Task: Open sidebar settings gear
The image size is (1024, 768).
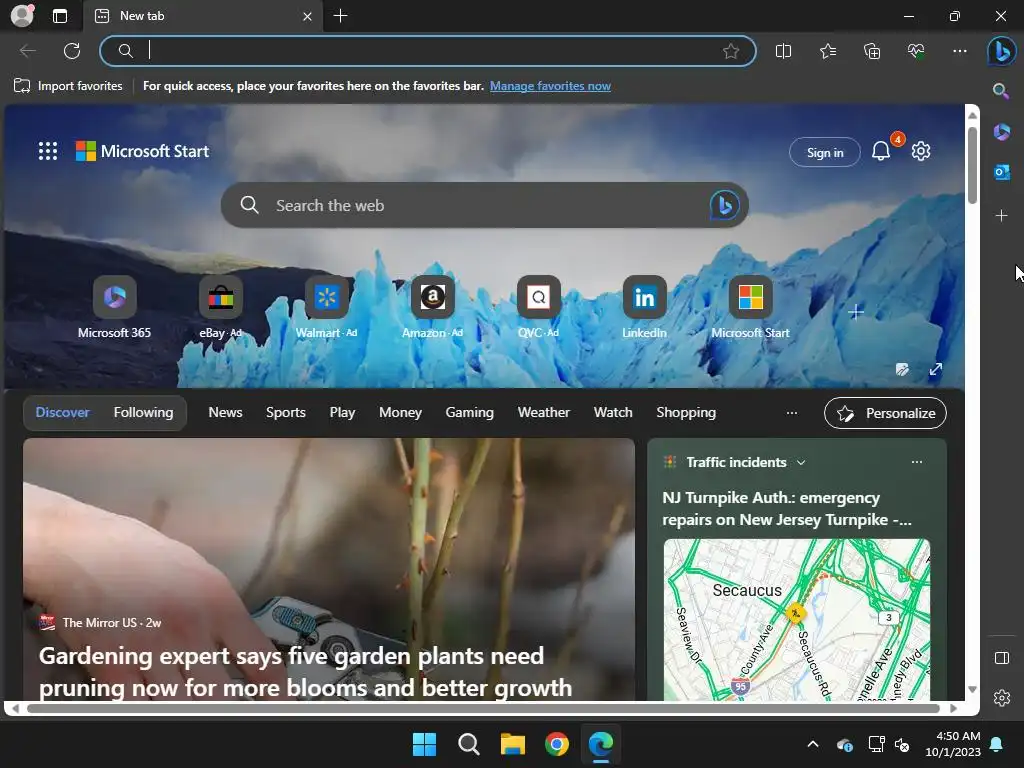Action: coord(1001,698)
